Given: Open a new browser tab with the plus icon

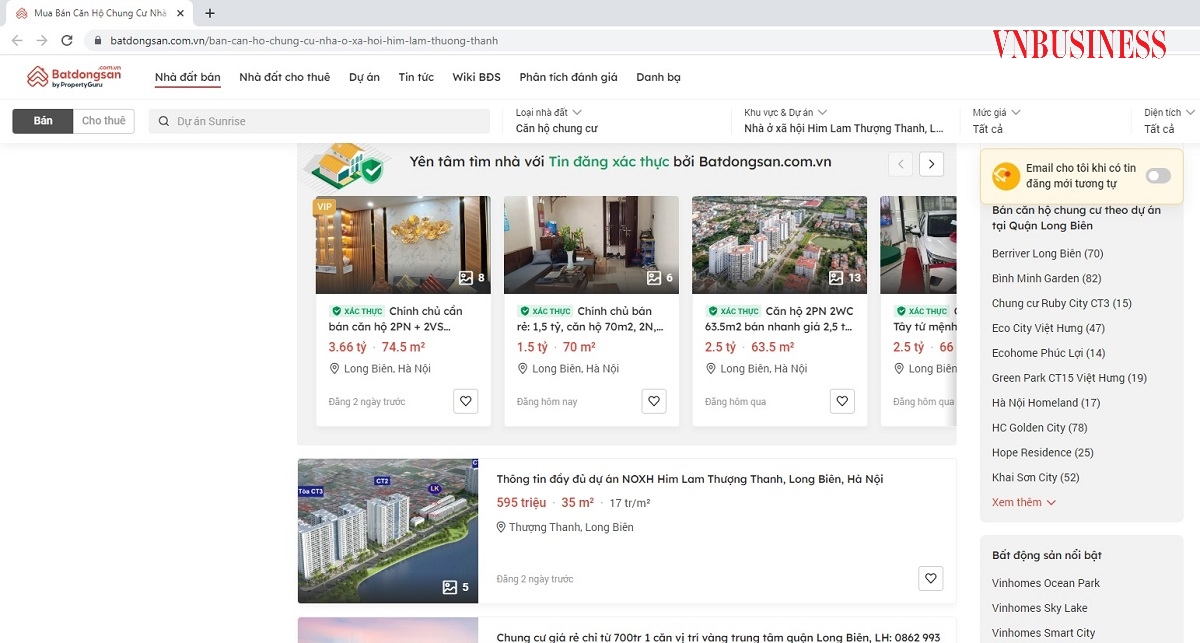Looking at the screenshot, I should point(208,14).
